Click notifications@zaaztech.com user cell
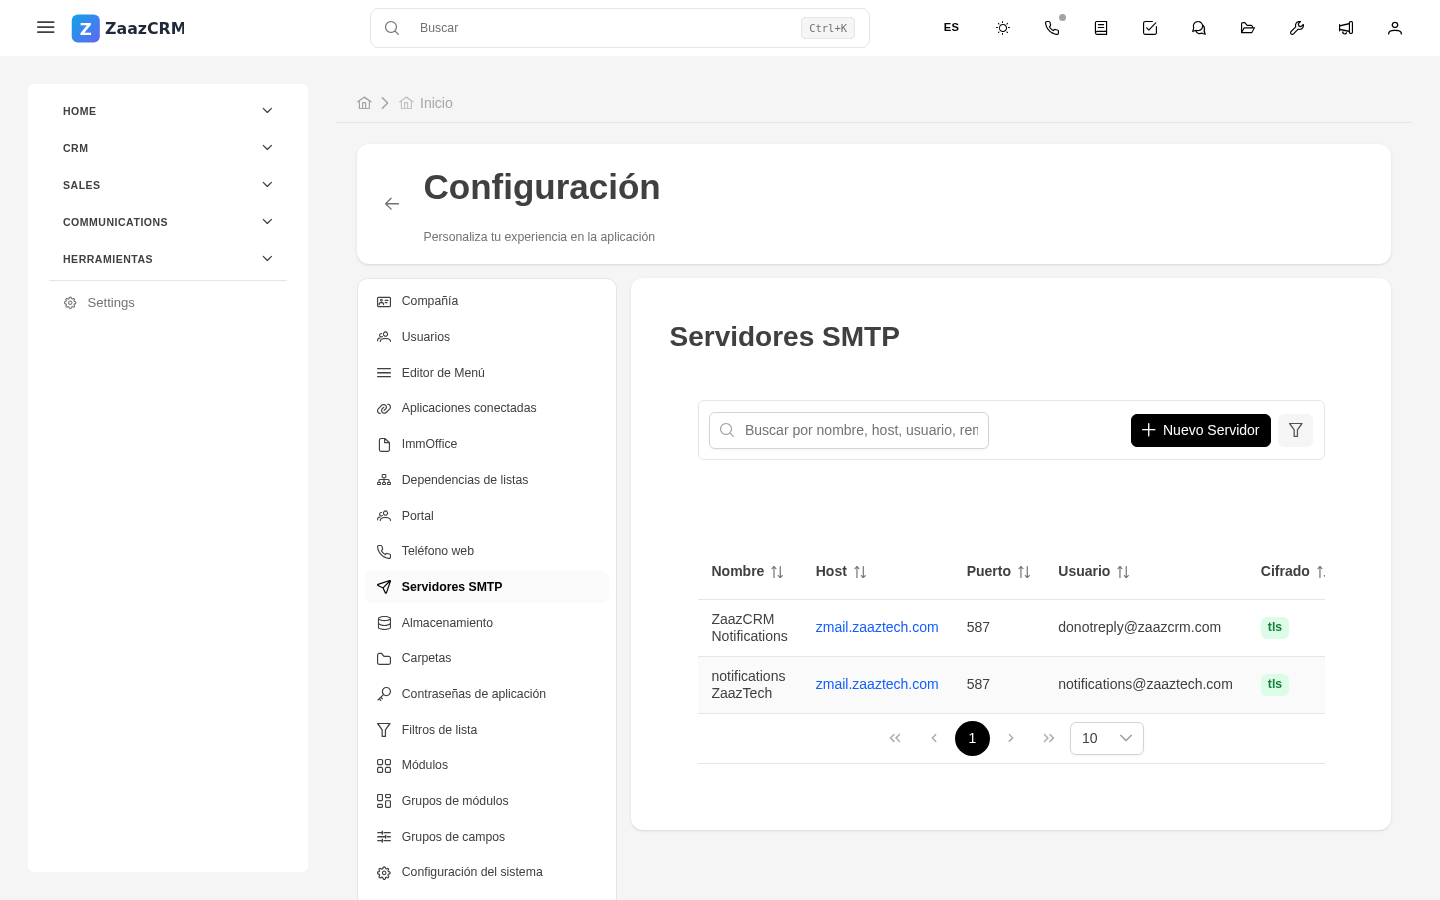 [x=1145, y=684]
